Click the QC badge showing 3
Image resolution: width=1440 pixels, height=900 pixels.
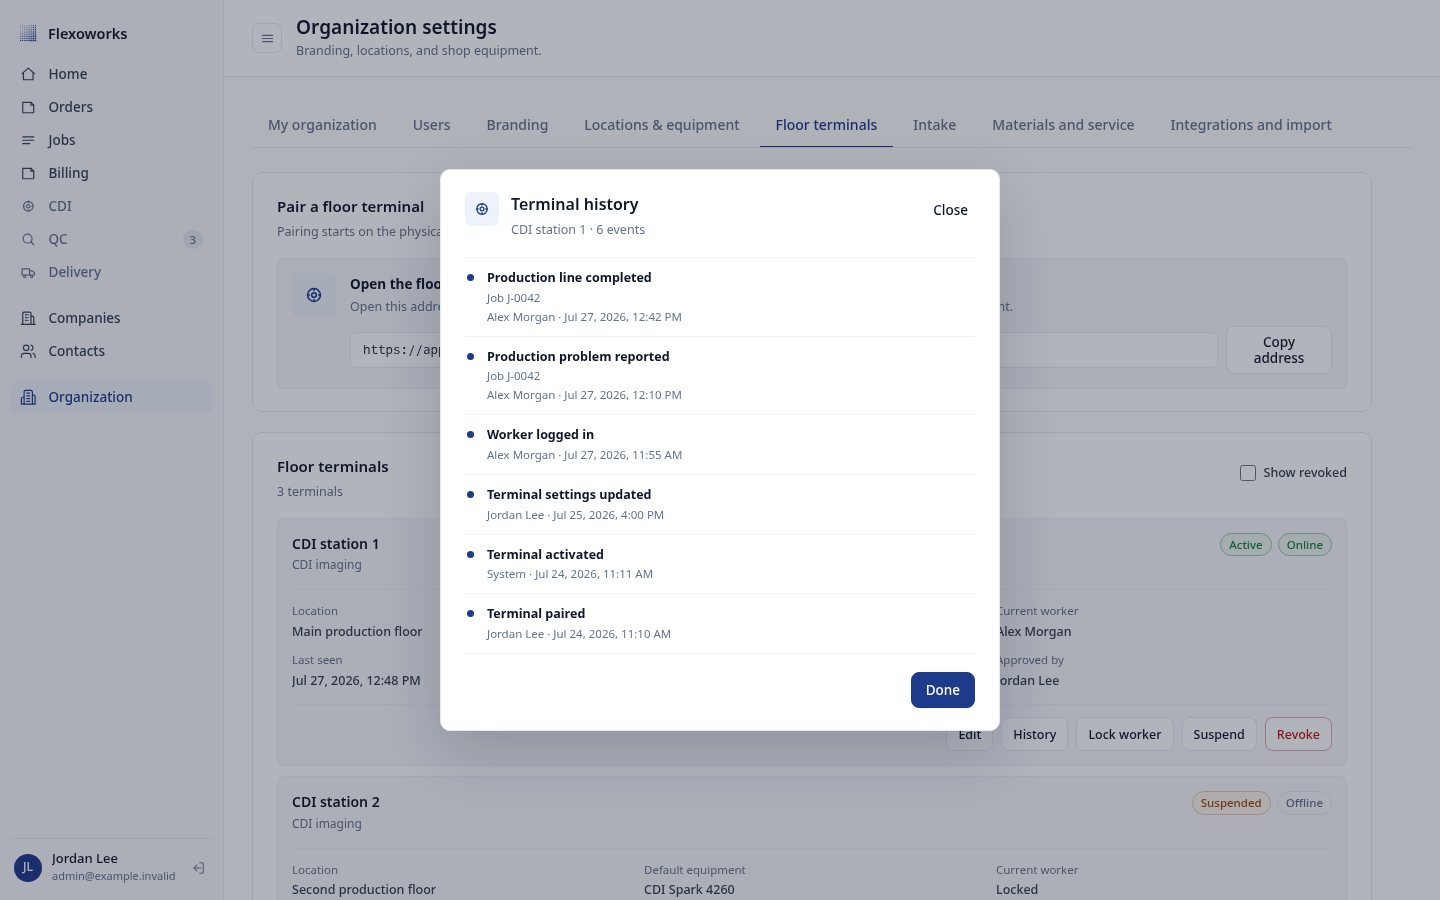point(193,240)
